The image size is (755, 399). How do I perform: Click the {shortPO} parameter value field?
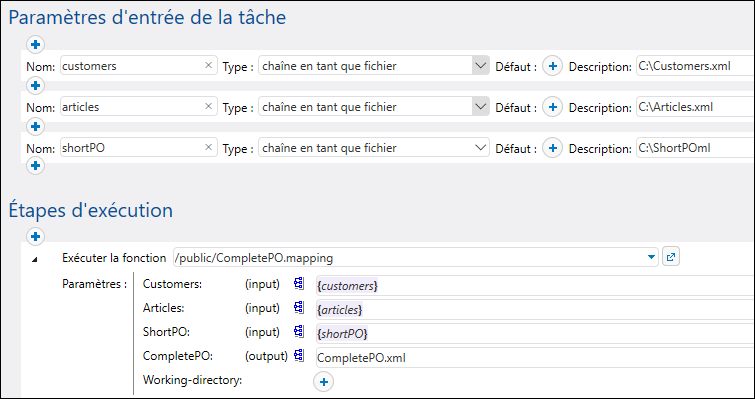(x=535, y=334)
